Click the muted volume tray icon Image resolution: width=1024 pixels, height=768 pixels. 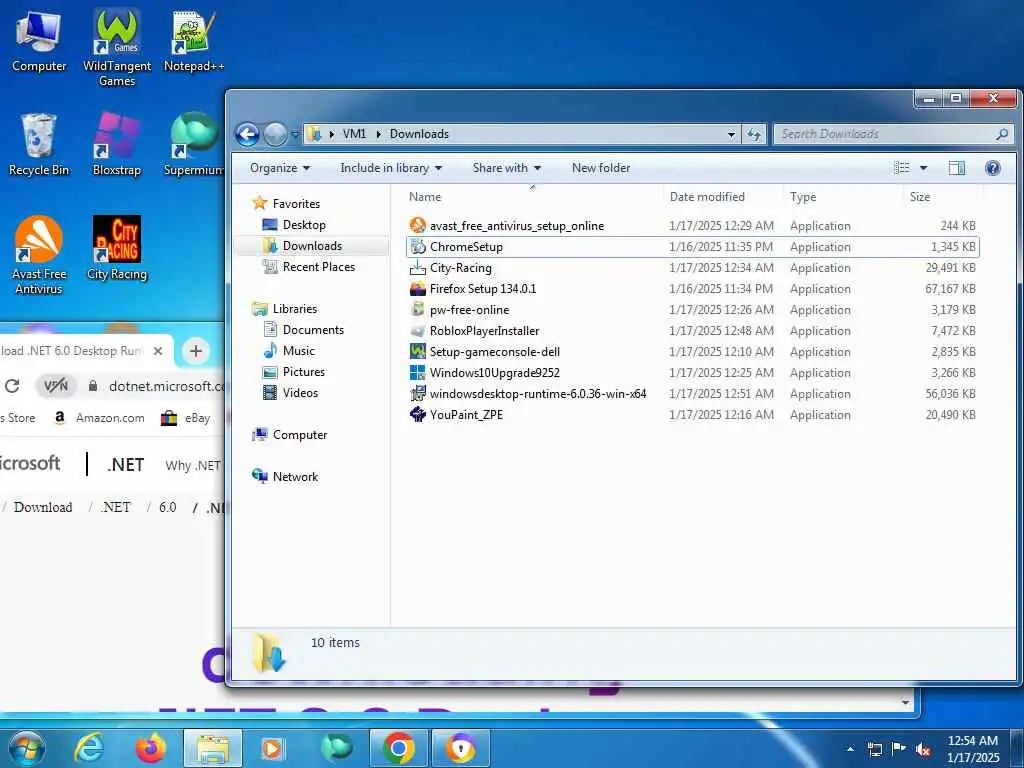click(923, 750)
